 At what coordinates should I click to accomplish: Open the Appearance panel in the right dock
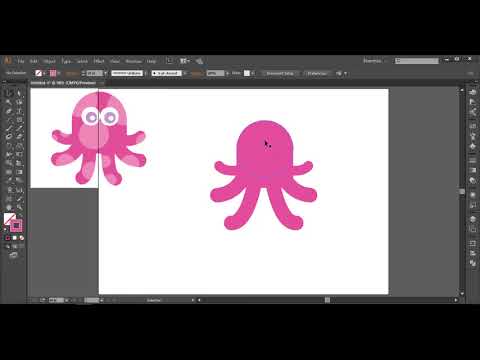point(472,195)
